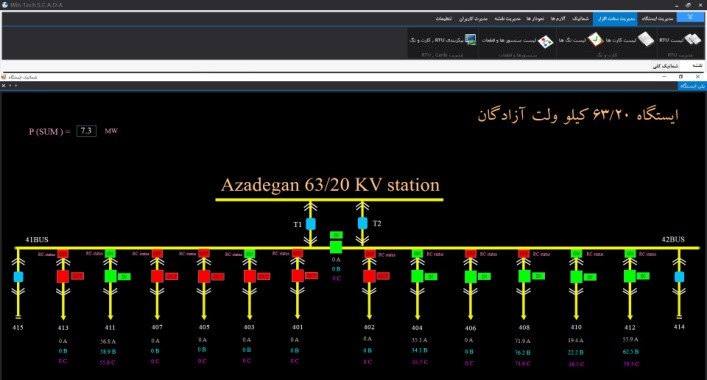707x380 pixels.
Task: Toggle RC status ON indicator of feeder 403
Action: click(250, 254)
